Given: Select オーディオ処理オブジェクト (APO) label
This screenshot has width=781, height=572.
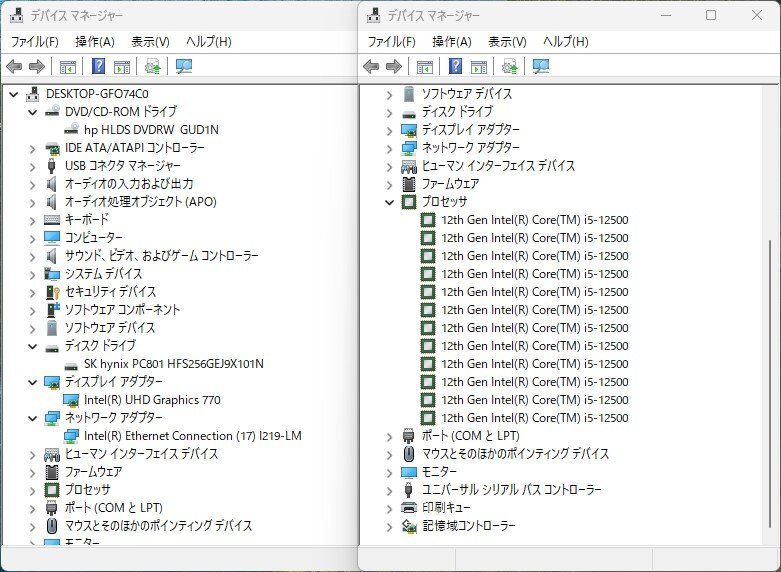Looking at the screenshot, I should tap(140, 201).
